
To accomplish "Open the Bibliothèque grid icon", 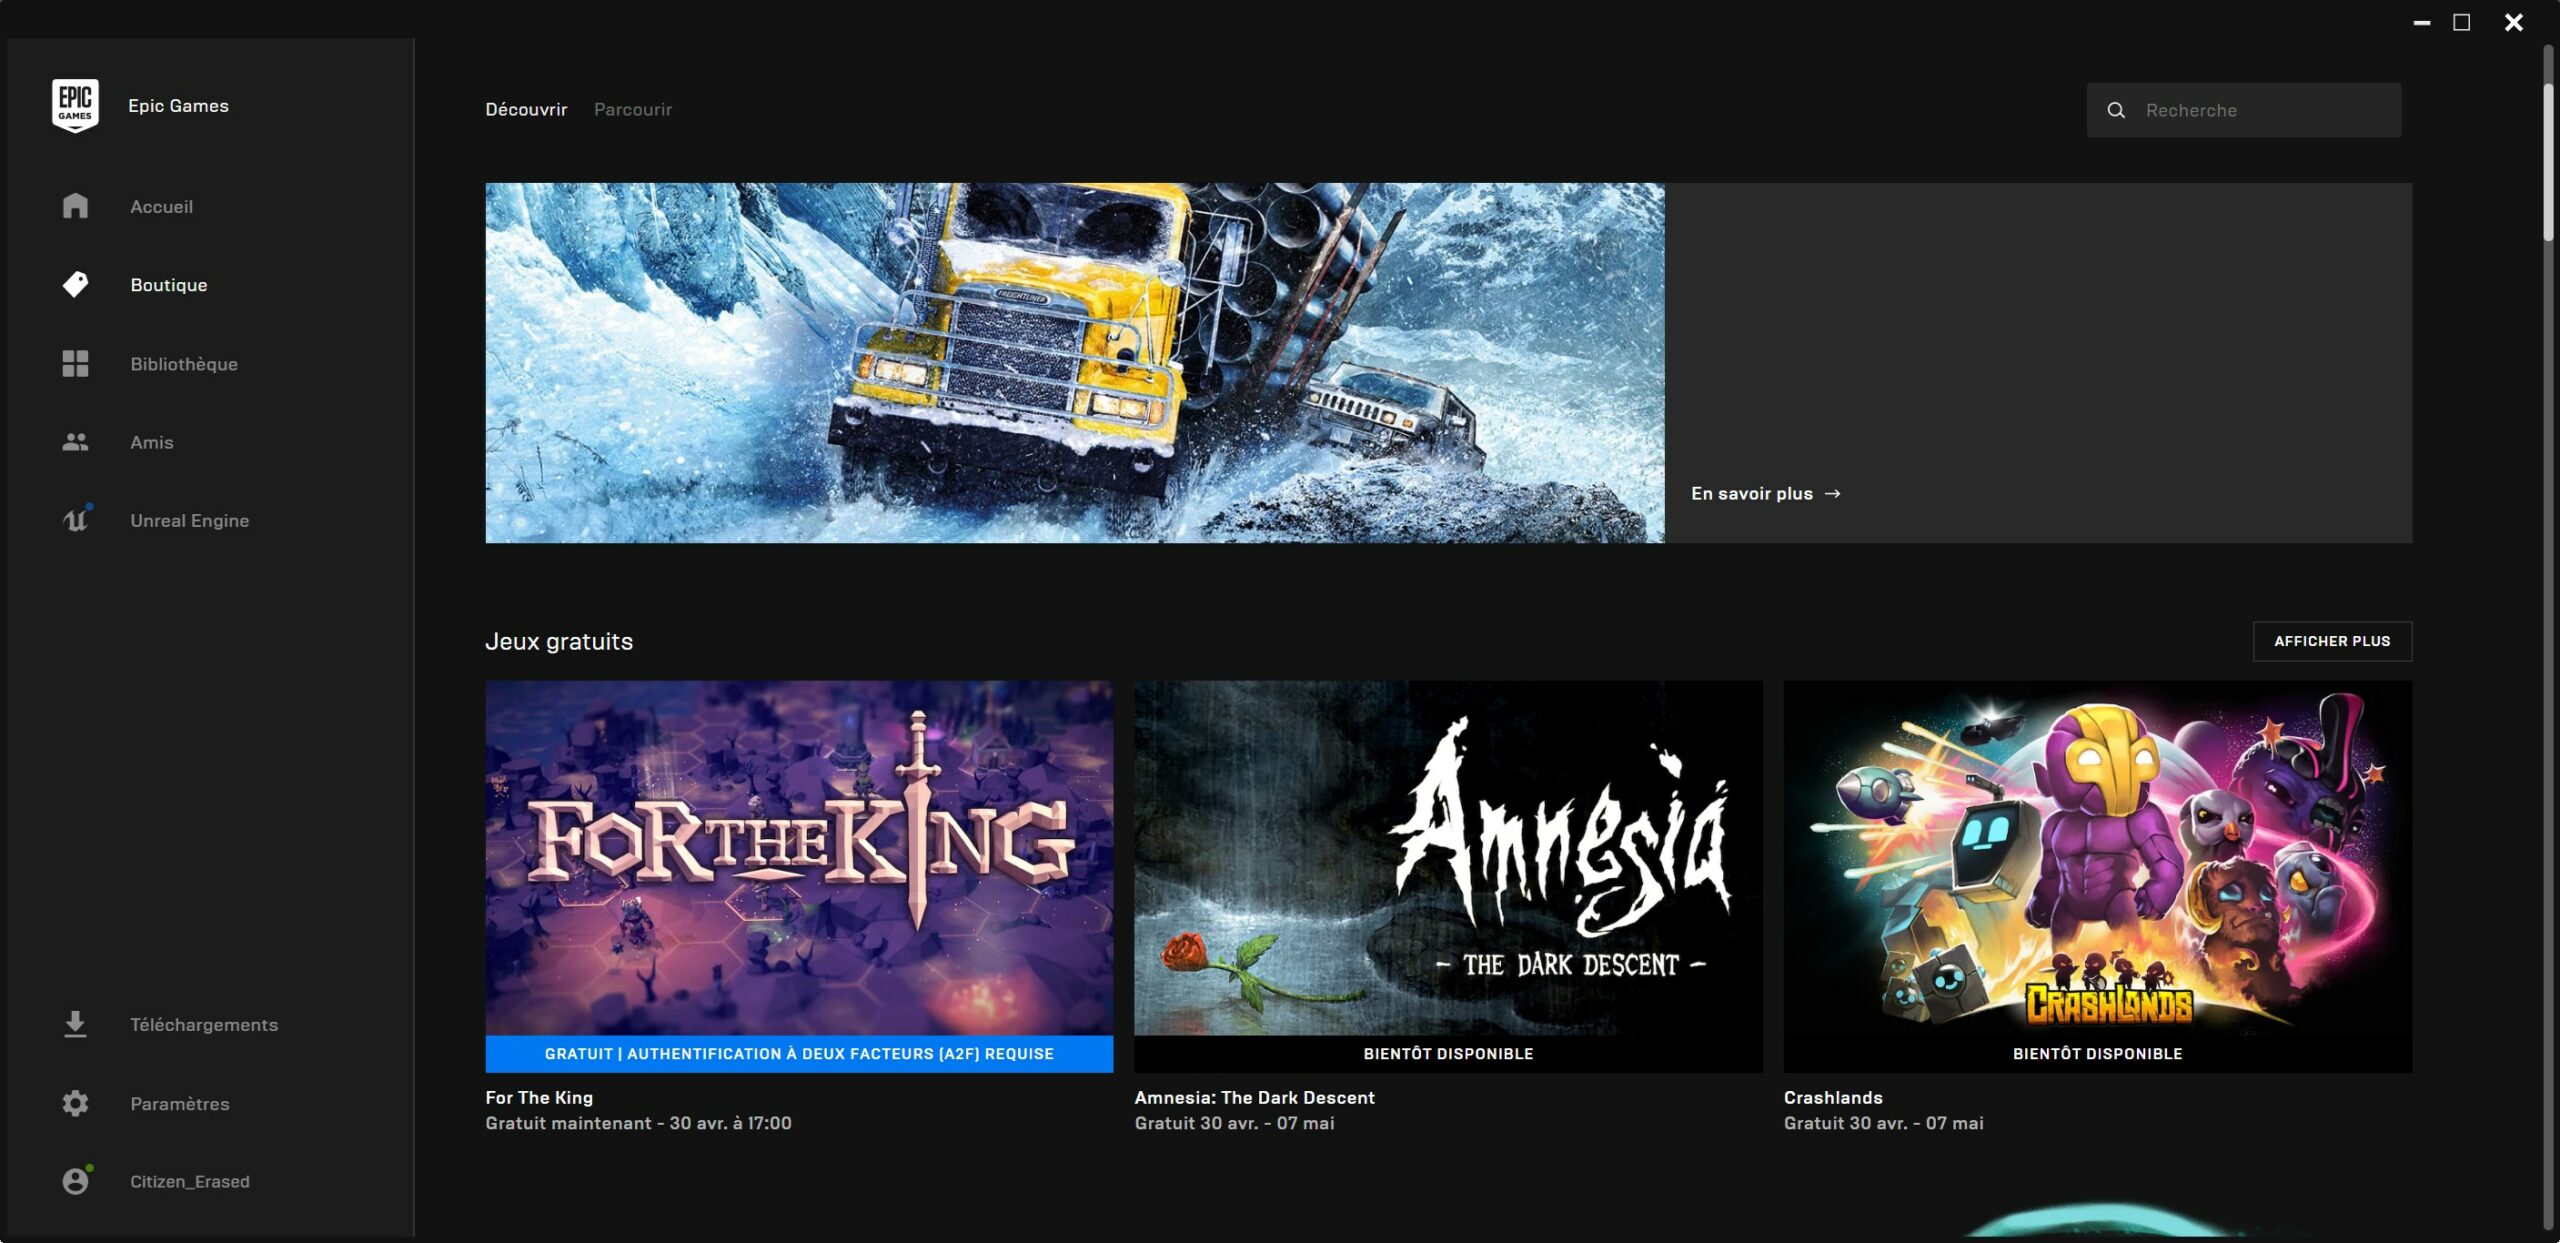I will click(x=75, y=364).
